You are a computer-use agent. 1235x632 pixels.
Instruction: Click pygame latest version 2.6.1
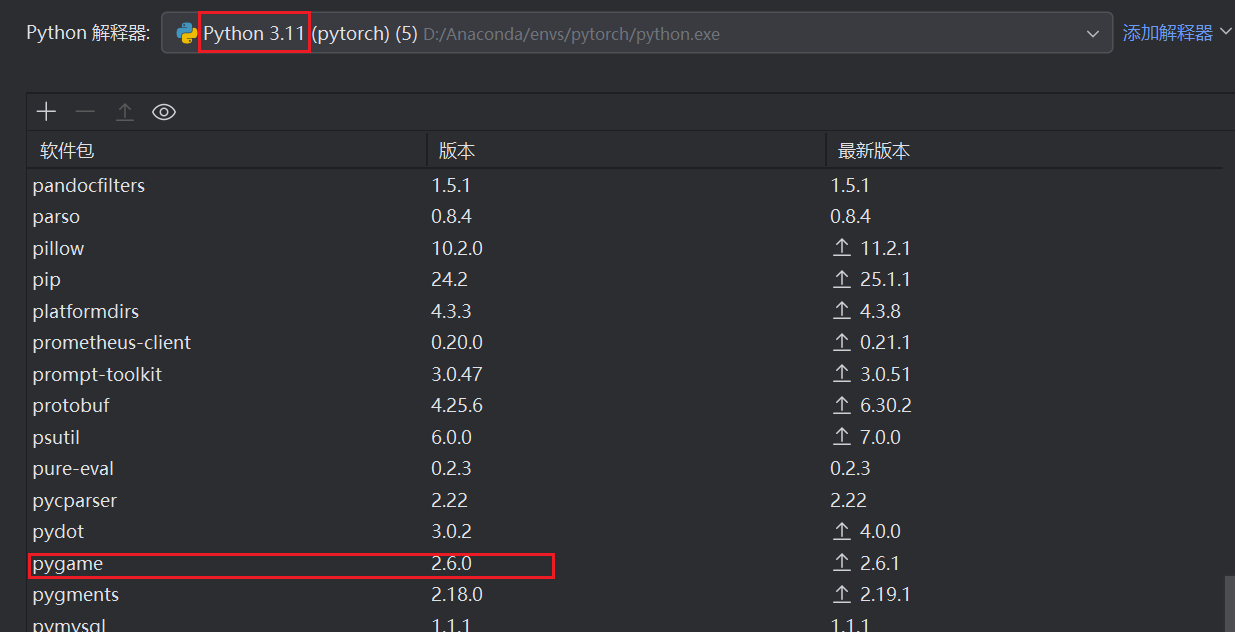pos(880,563)
